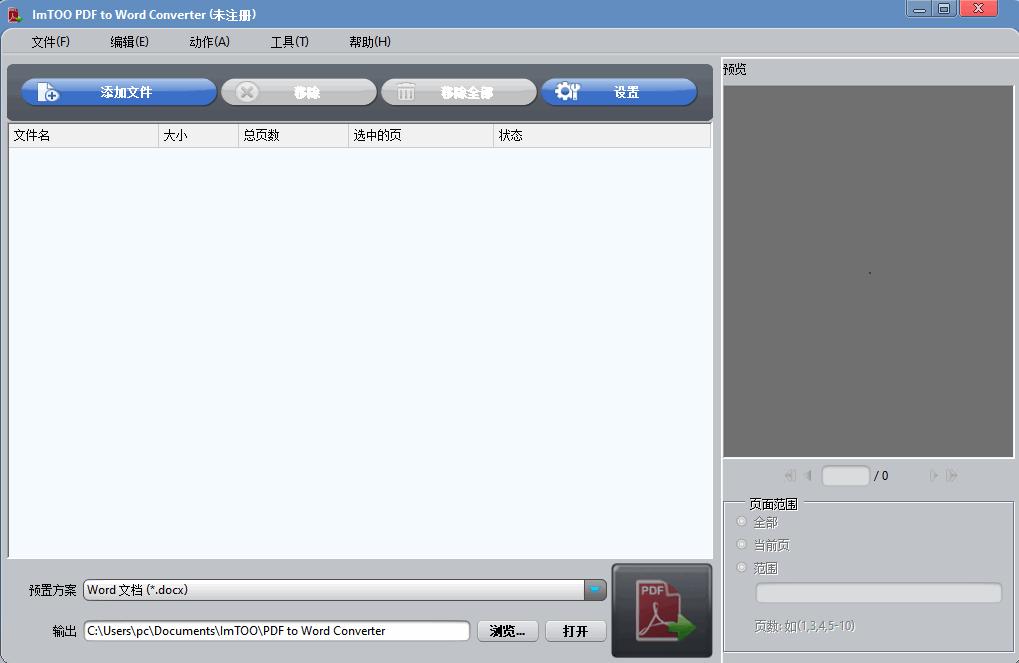Start conversion with the PDF convert icon
Image resolution: width=1019 pixels, height=663 pixels.
tap(662, 610)
